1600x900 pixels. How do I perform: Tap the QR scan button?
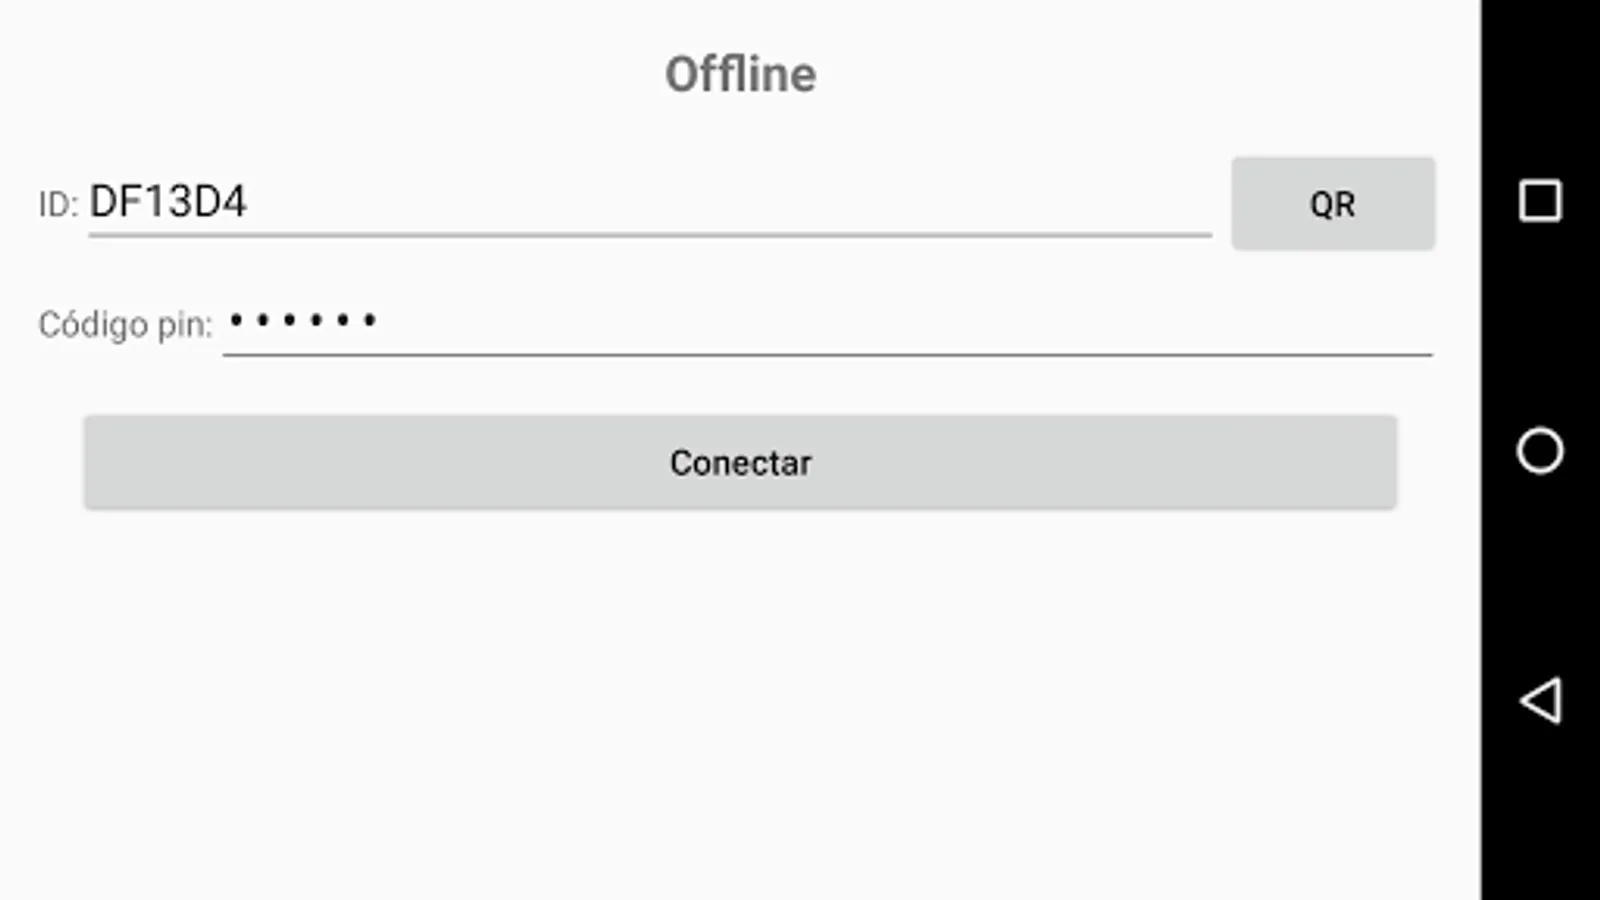[1333, 203]
